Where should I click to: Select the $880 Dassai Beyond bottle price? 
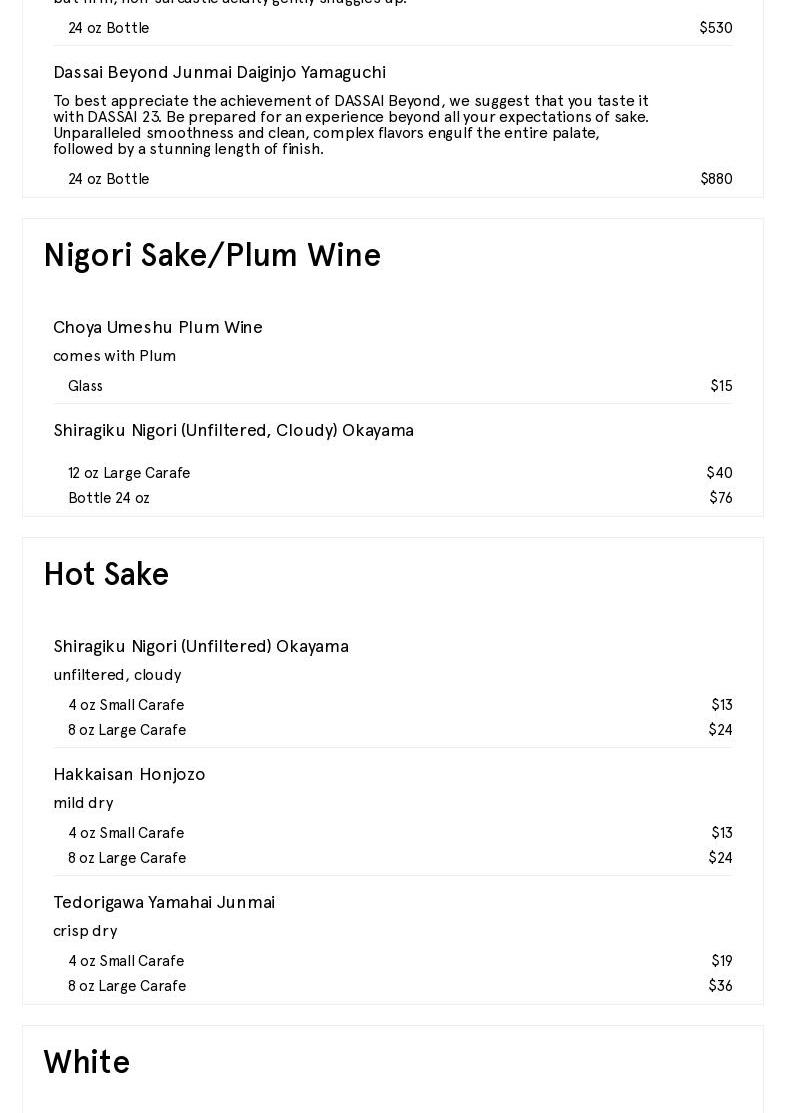716,179
